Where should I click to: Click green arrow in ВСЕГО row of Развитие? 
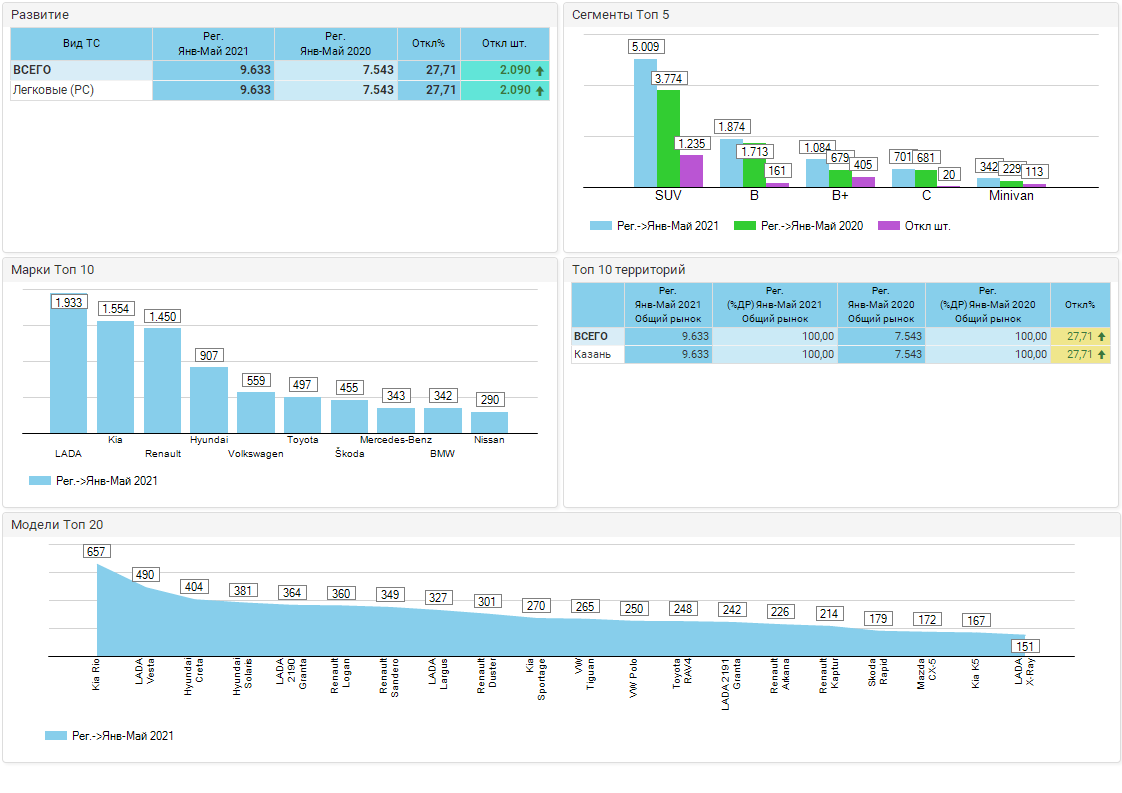pos(540,71)
